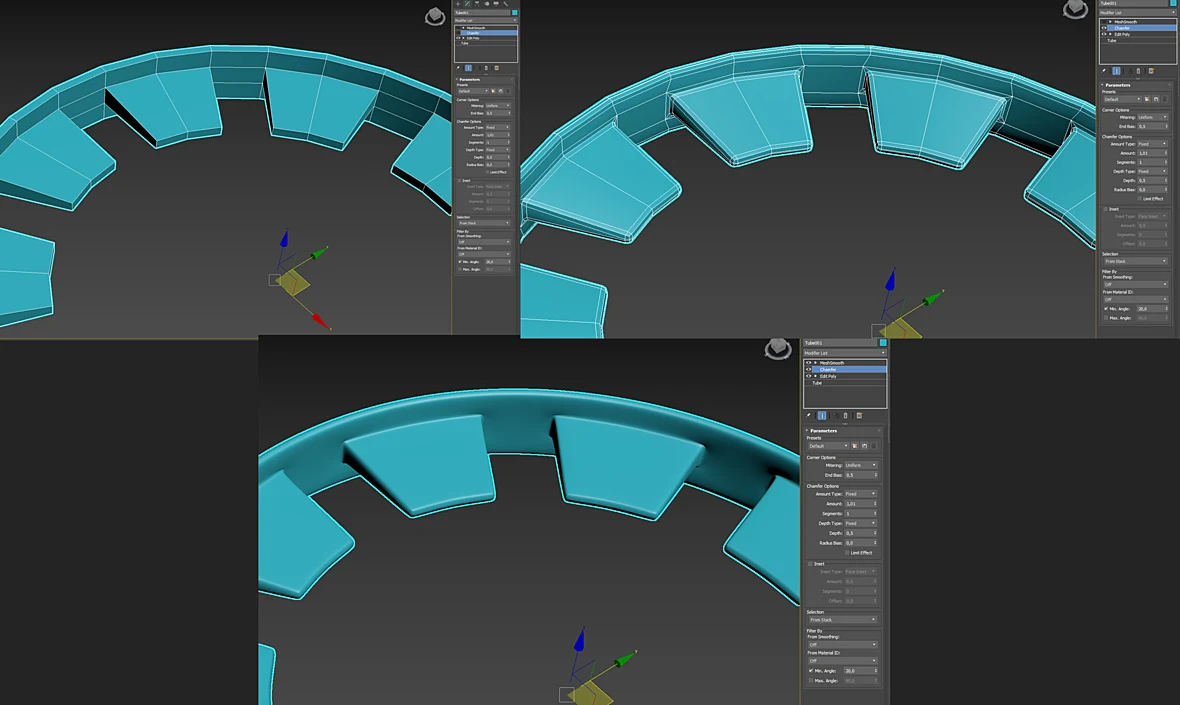Click object color swatch in top-left view panel
Image resolution: width=1180 pixels, height=705 pixels.
[x=514, y=13]
